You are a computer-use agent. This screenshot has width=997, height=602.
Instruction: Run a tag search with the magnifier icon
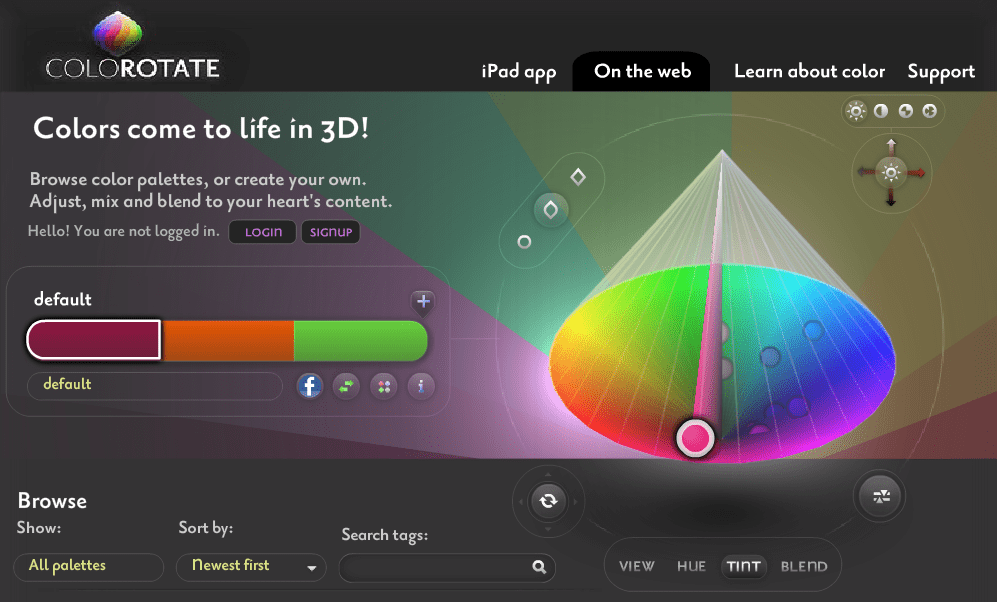pos(539,567)
